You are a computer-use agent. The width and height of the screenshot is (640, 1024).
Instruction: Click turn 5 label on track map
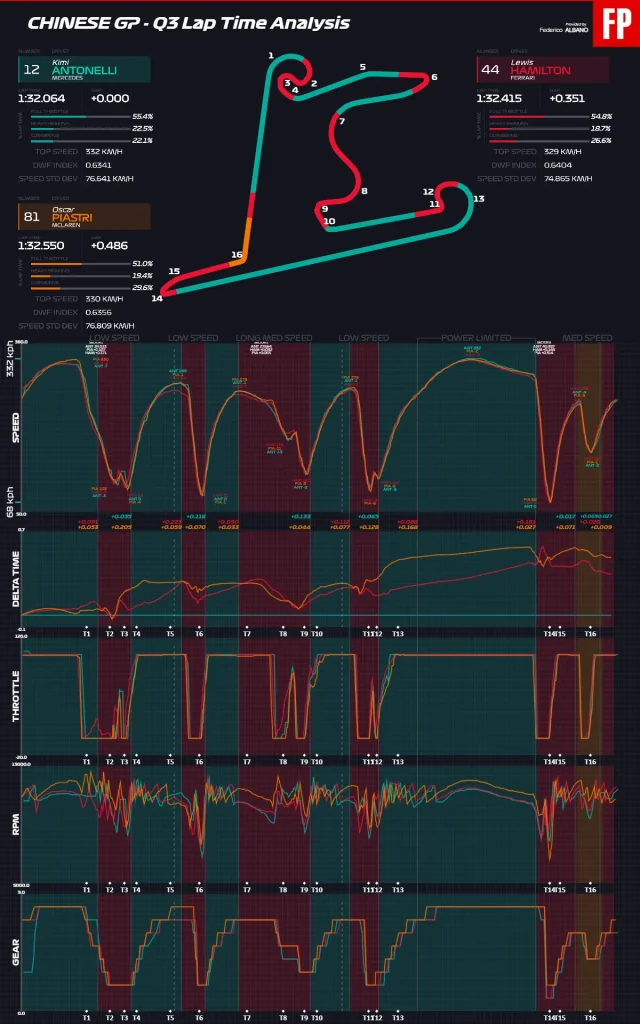[362, 67]
